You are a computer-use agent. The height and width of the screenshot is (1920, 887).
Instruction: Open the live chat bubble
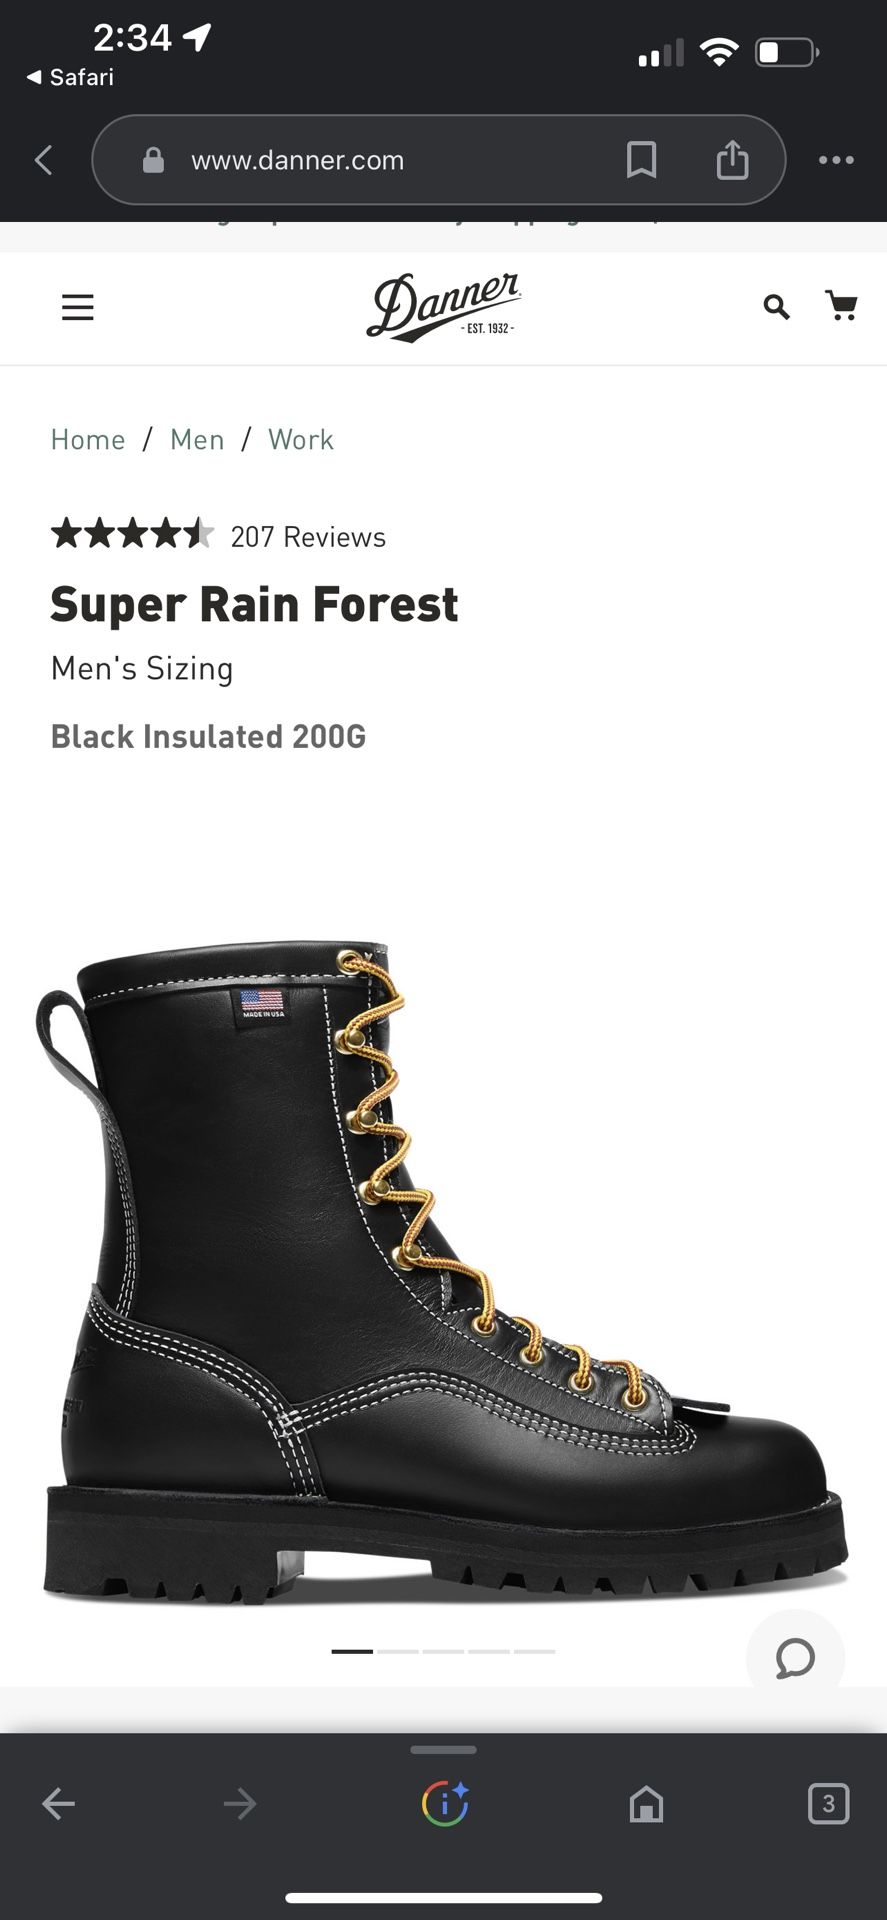click(x=795, y=1658)
